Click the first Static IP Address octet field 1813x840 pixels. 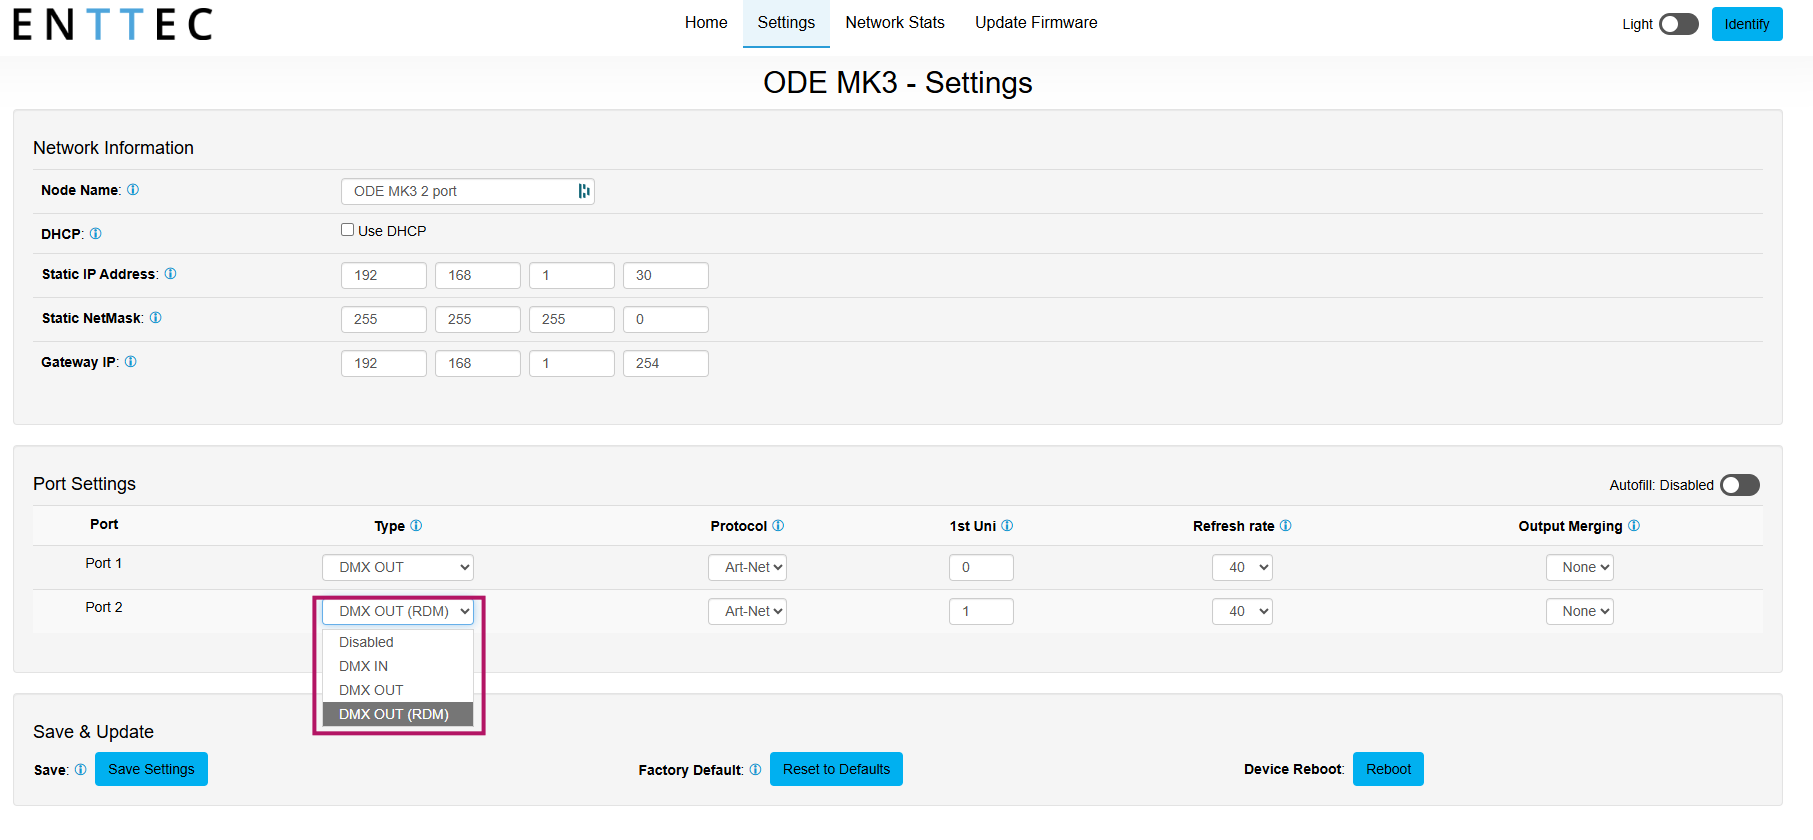tap(384, 275)
